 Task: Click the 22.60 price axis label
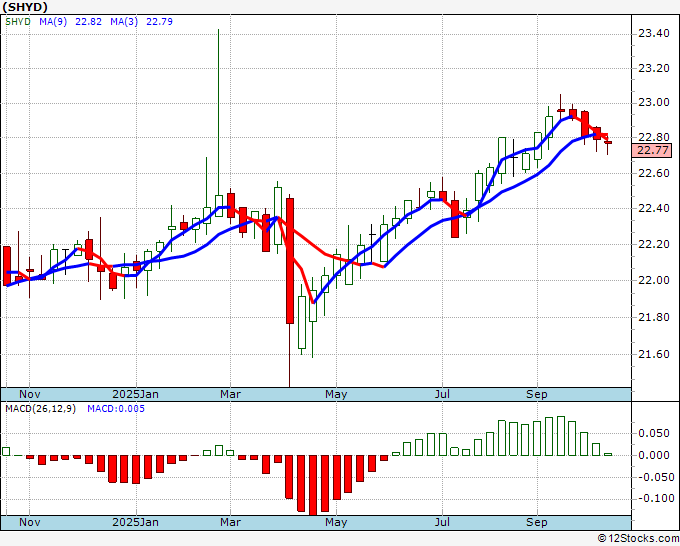pyautogui.click(x=654, y=173)
